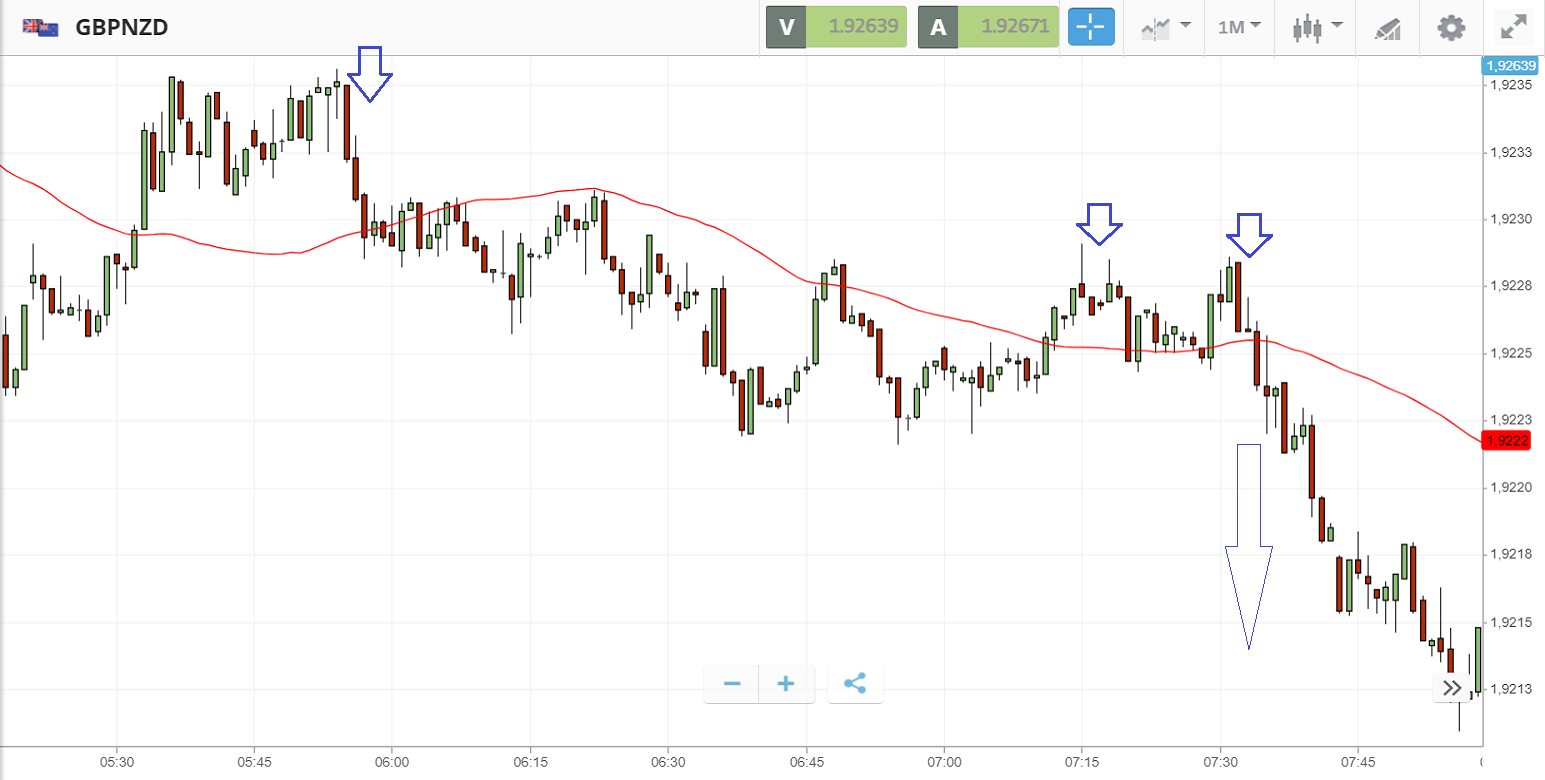Click the sell price 1.92639 button
The width and height of the screenshot is (1545, 780).
[836, 27]
